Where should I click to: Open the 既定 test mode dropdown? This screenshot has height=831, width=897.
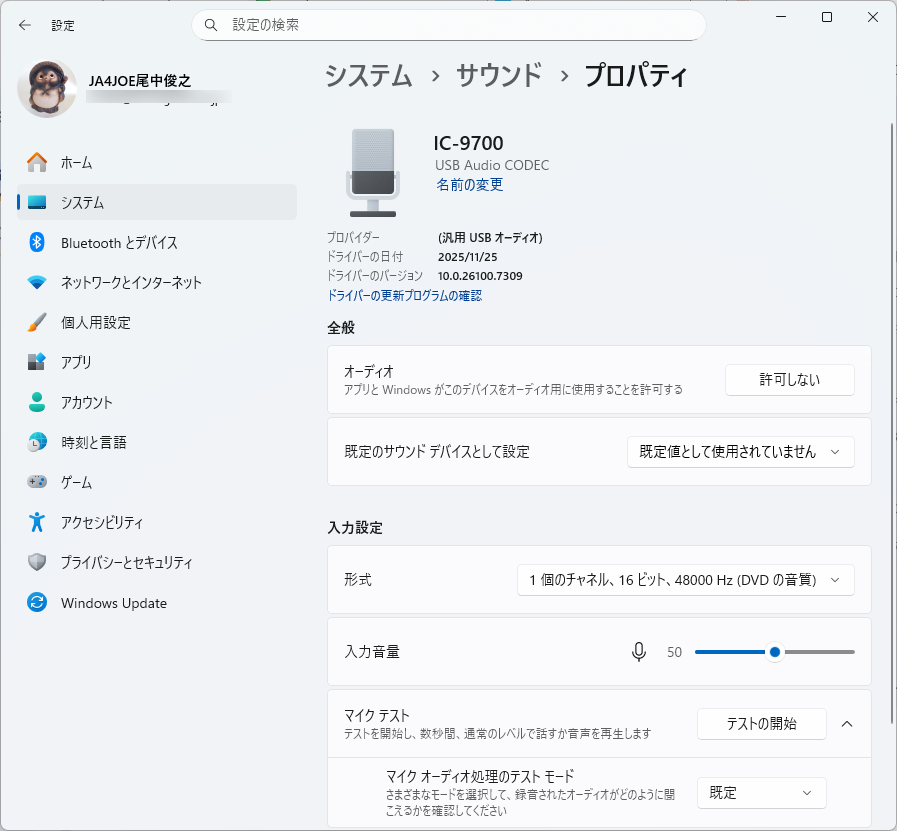(761, 793)
